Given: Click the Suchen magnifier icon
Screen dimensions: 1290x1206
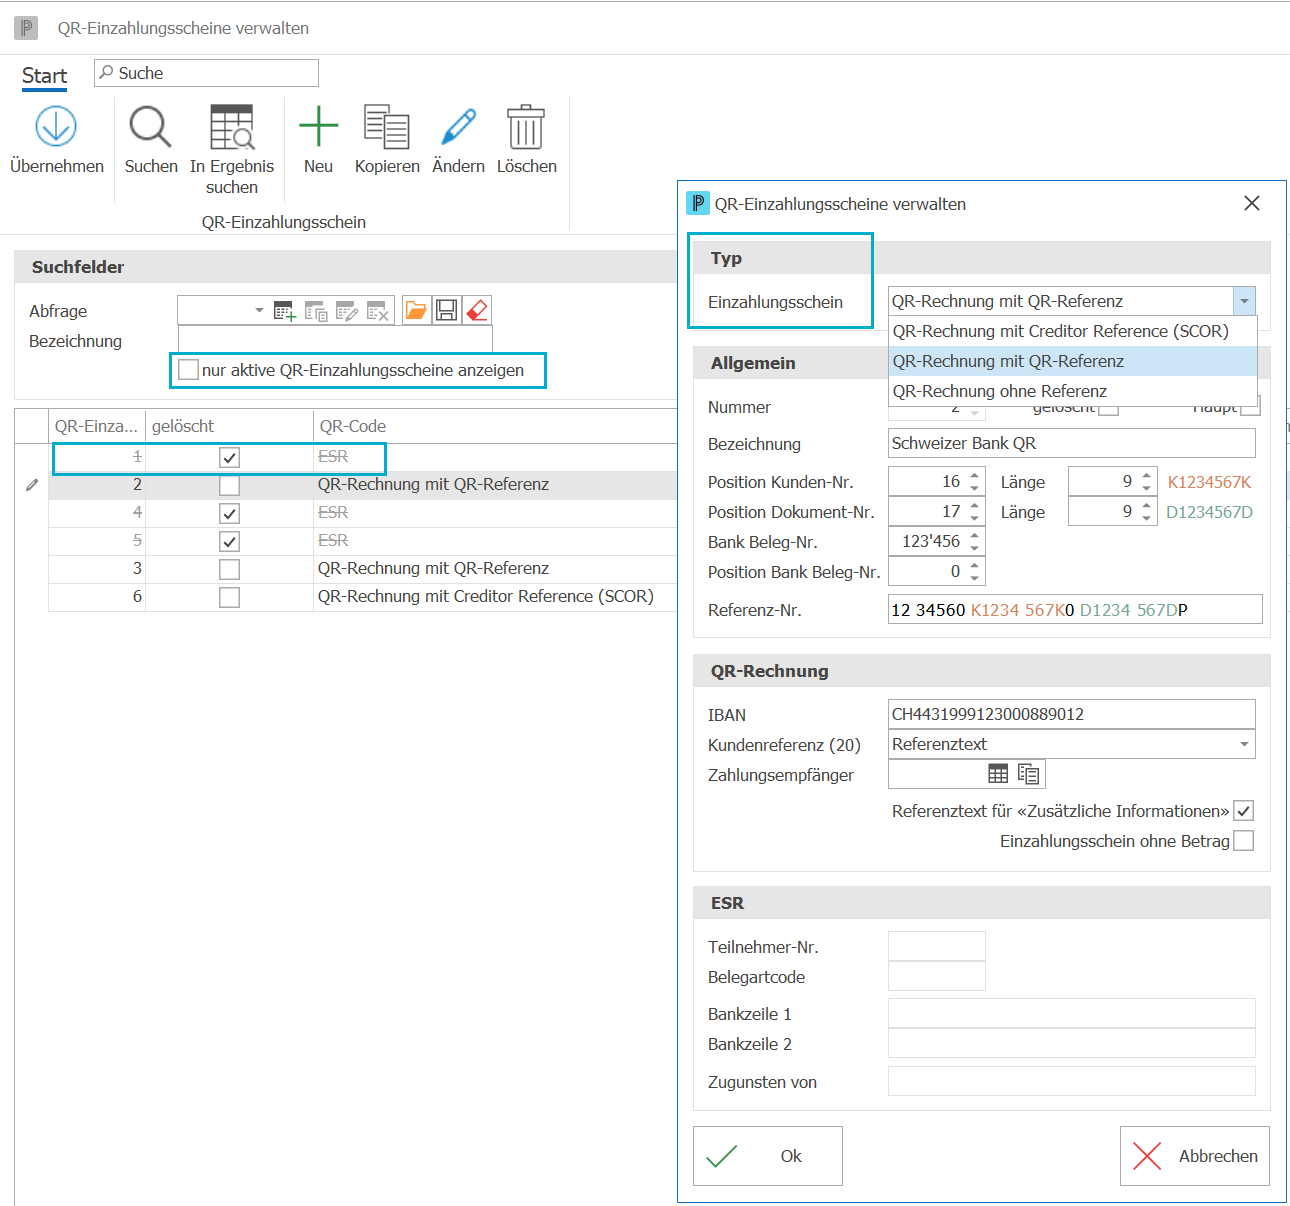Looking at the screenshot, I should click(151, 127).
